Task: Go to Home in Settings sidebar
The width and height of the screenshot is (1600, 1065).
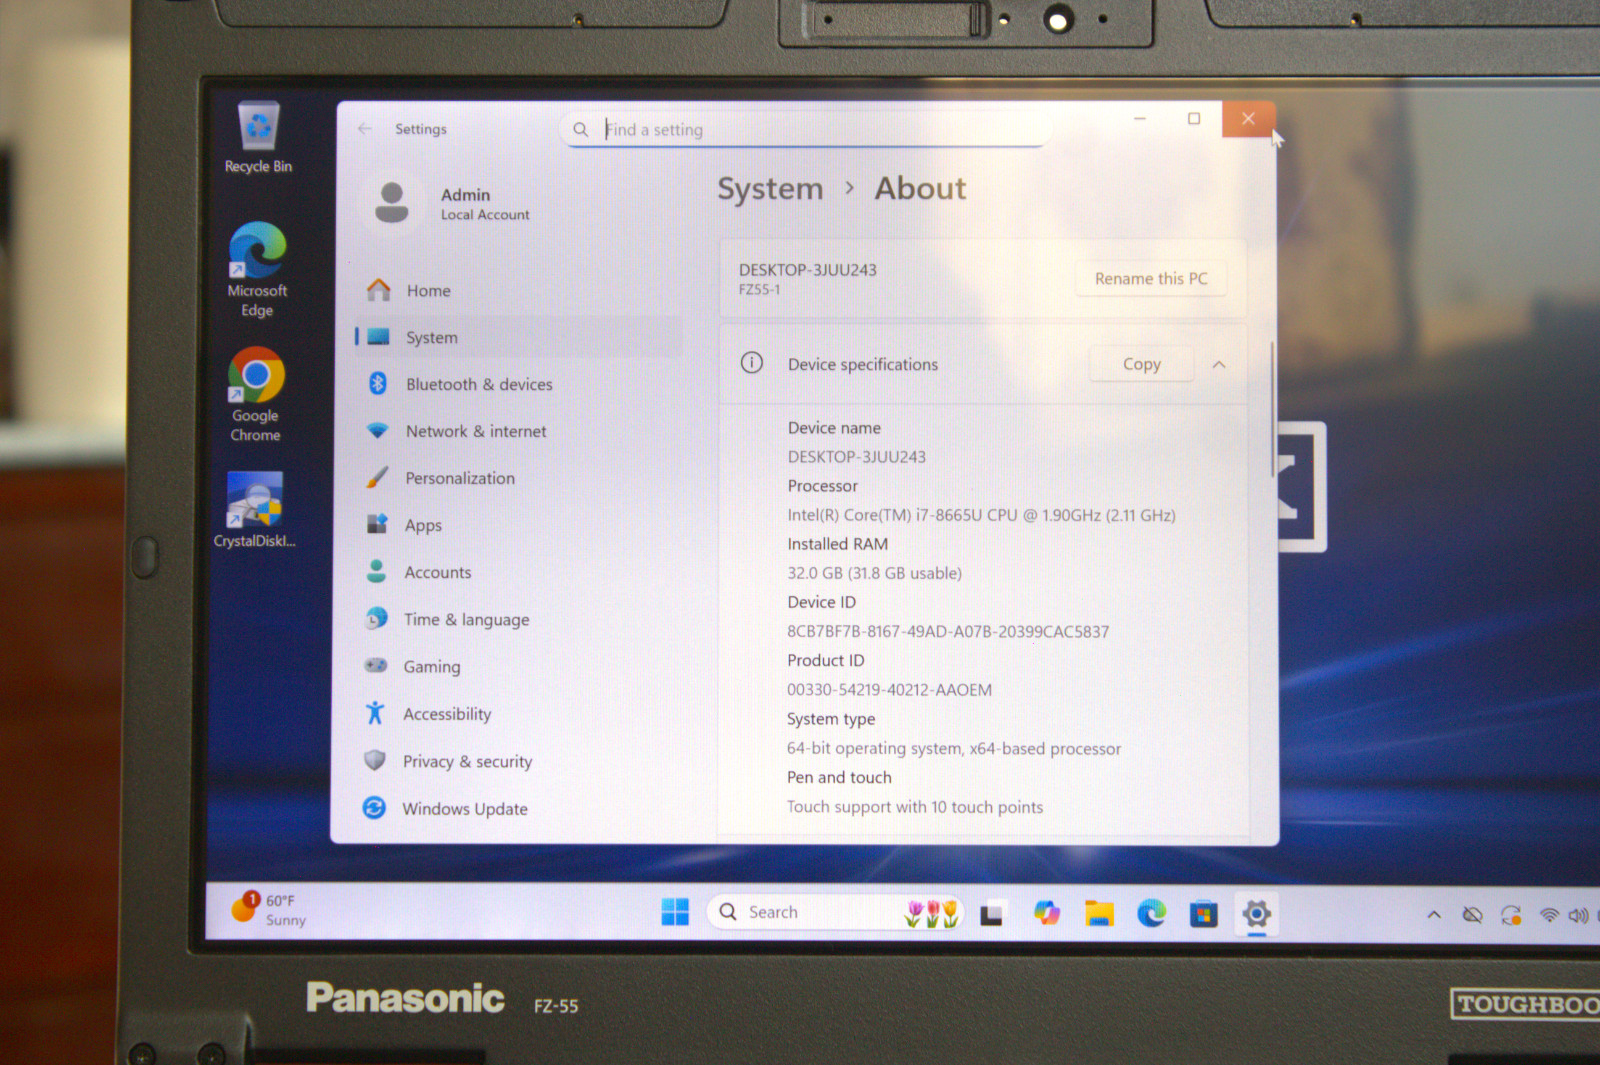Action: pyautogui.click(x=519, y=291)
